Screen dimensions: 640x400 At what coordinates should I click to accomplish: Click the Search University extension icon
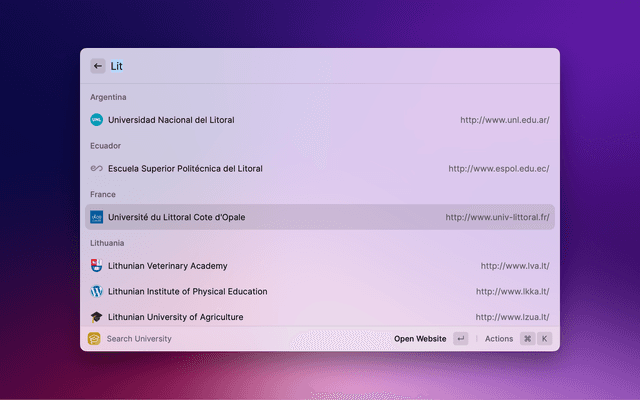[94, 339]
